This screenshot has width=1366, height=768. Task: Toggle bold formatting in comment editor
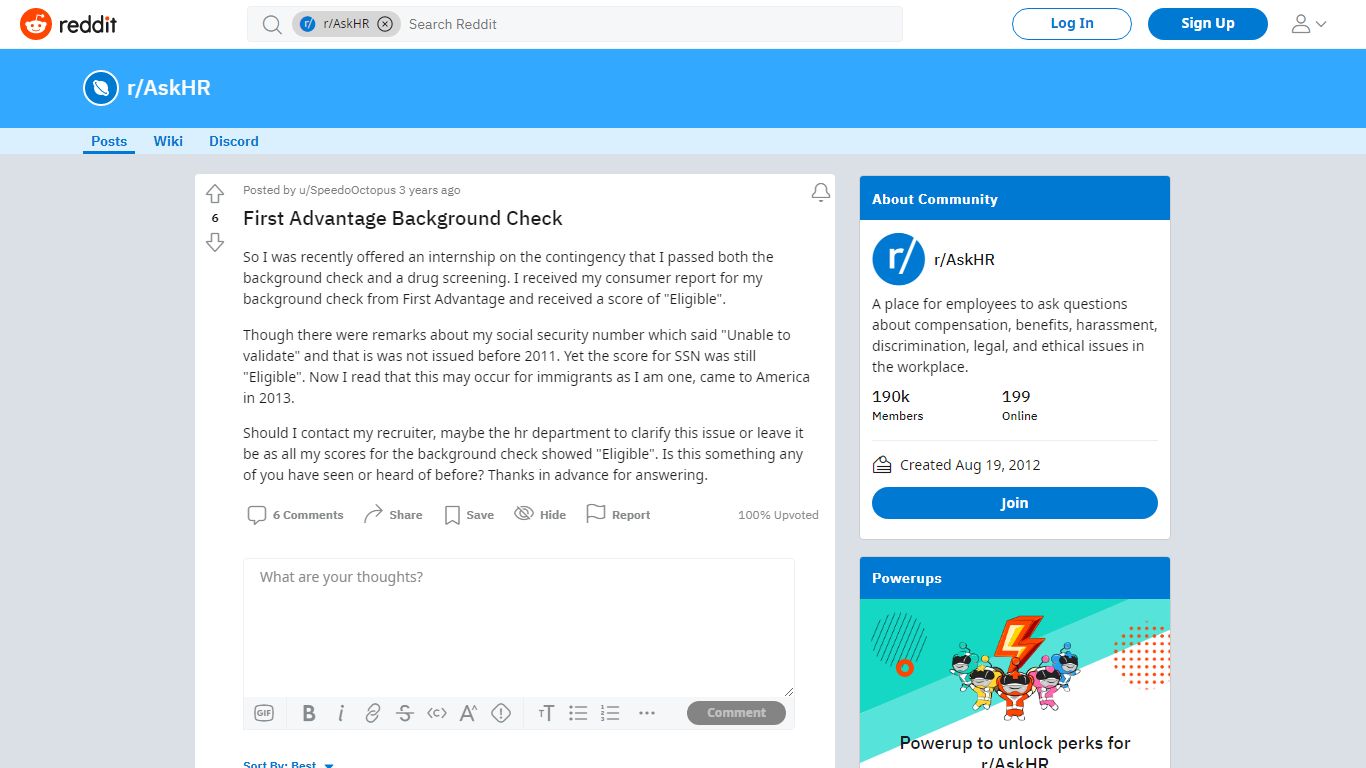pyautogui.click(x=309, y=713)
